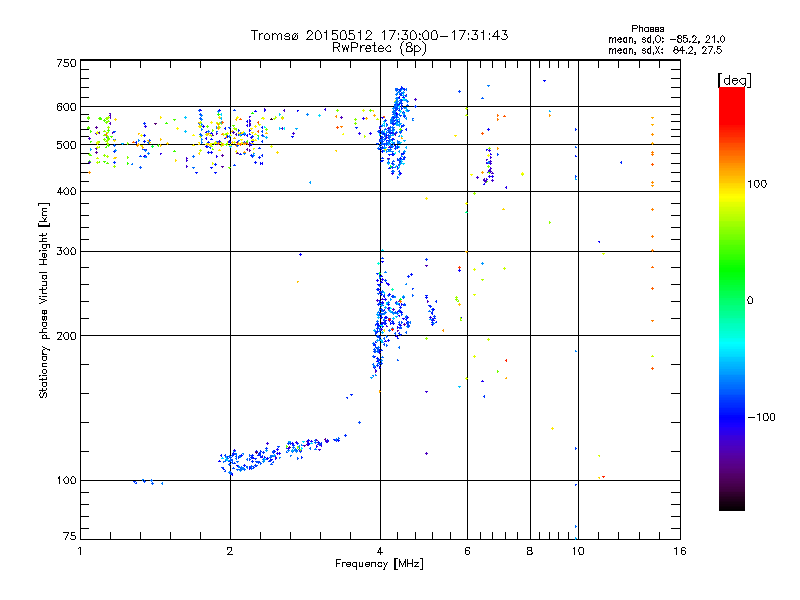Screen dimensions: 800x600
Task: Click the plot title 'Tromsø 20150512 17:30:00-17:31:43'
Action: coord(380,35)
